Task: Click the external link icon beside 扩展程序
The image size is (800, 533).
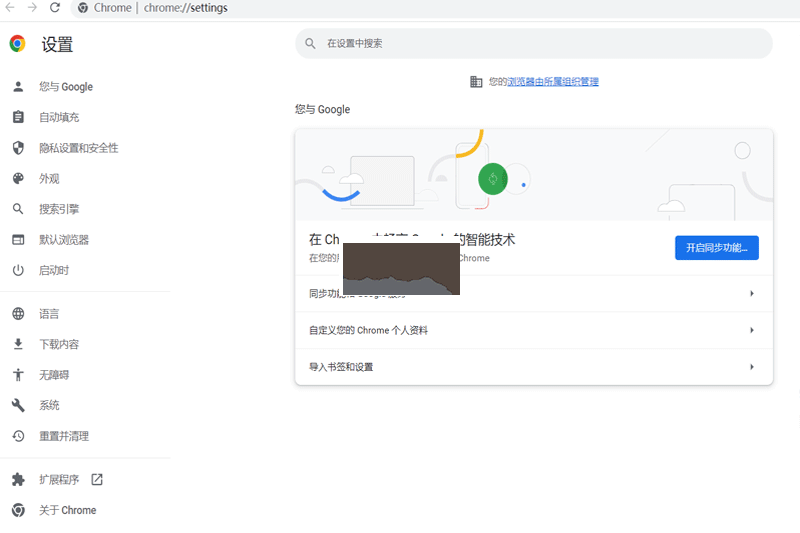Action: click(x=96, y=479)
